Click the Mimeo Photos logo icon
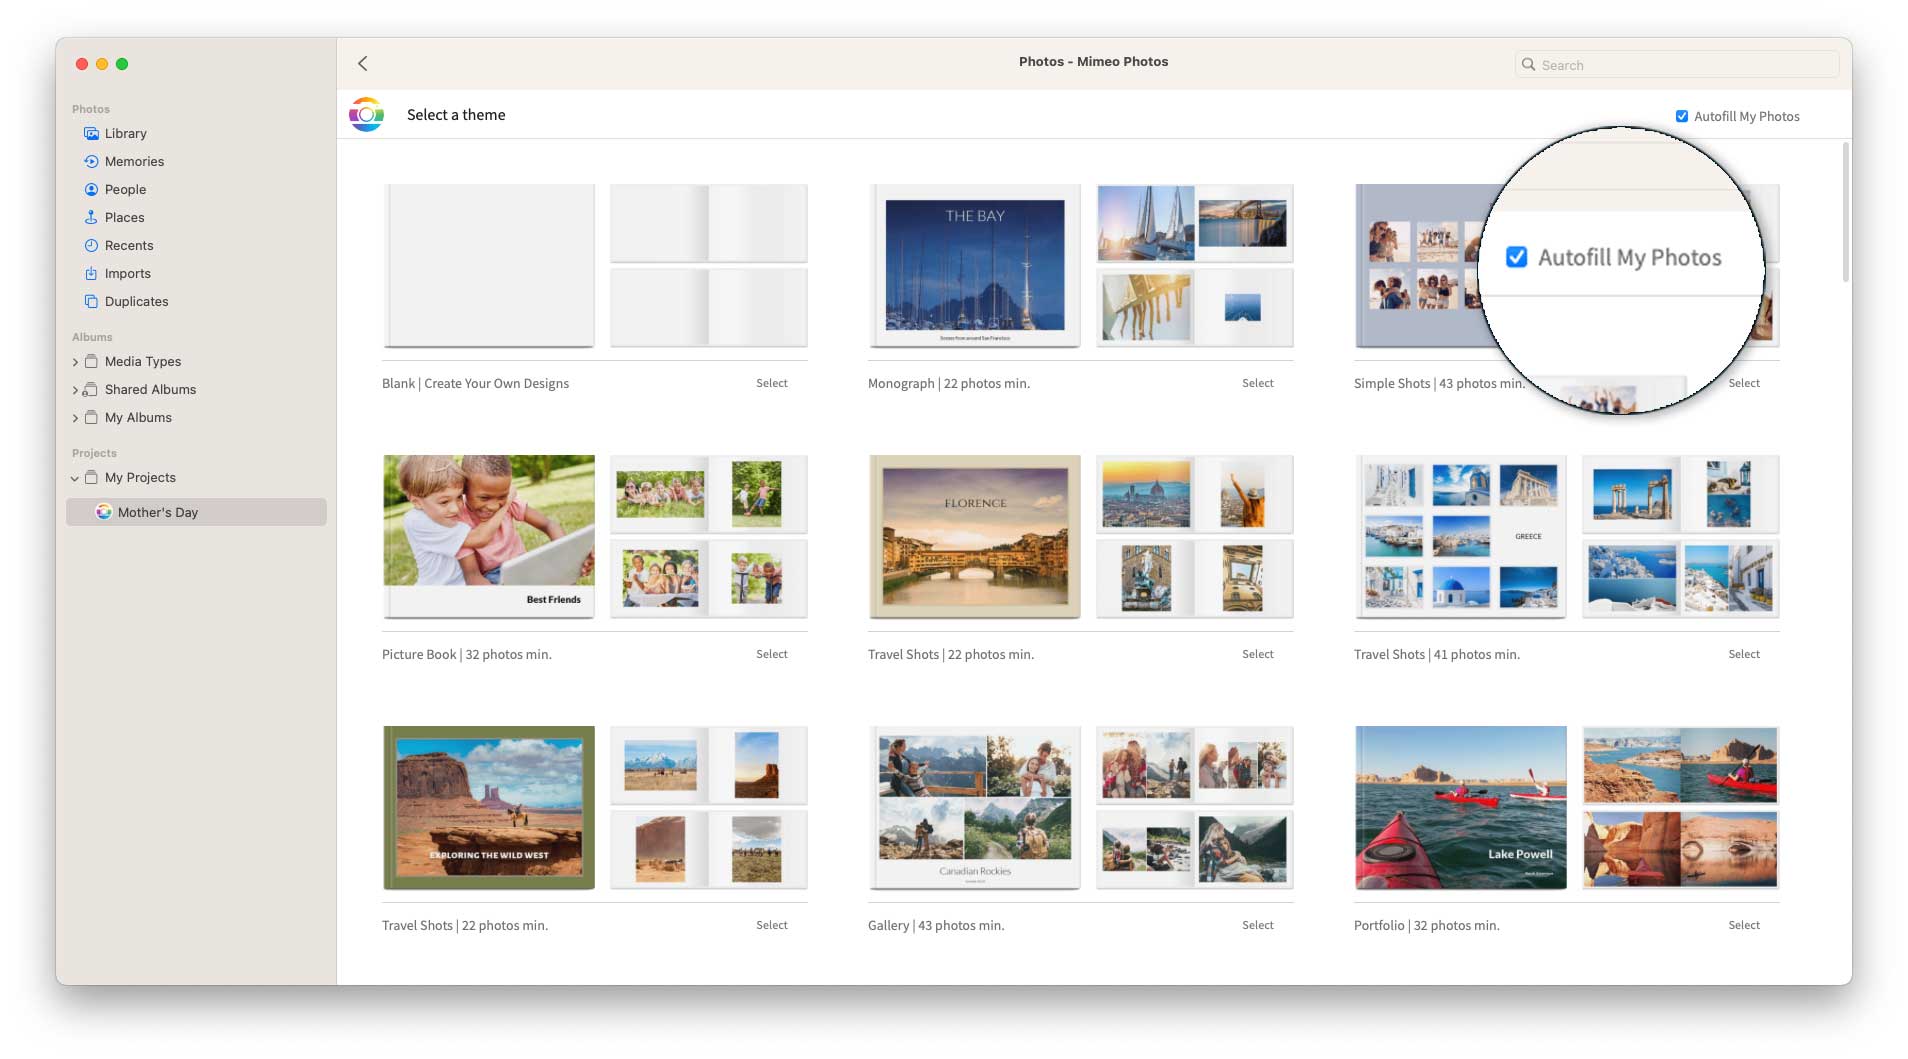The height and width of the screenshot is (1059, 1908). click(367, 115)
